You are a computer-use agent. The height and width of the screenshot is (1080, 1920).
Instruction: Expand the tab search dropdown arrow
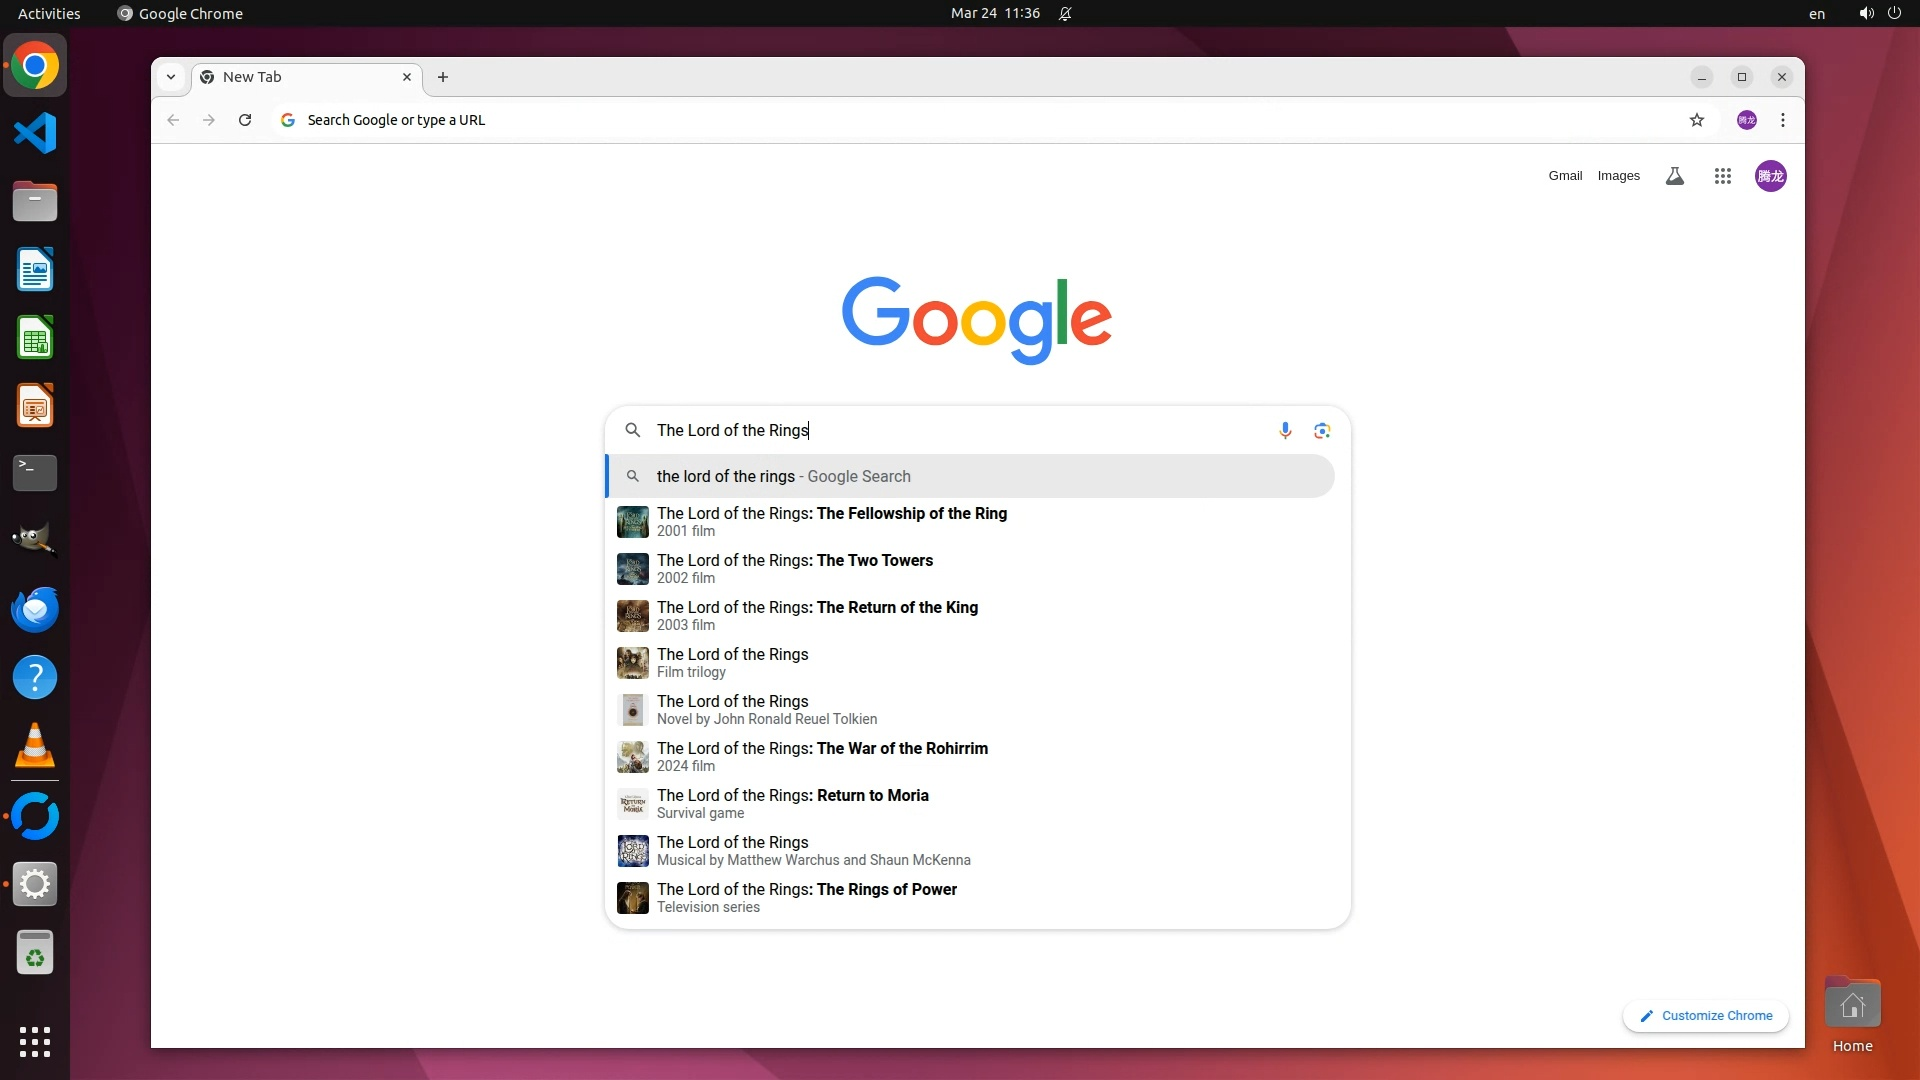coord(171,77)
